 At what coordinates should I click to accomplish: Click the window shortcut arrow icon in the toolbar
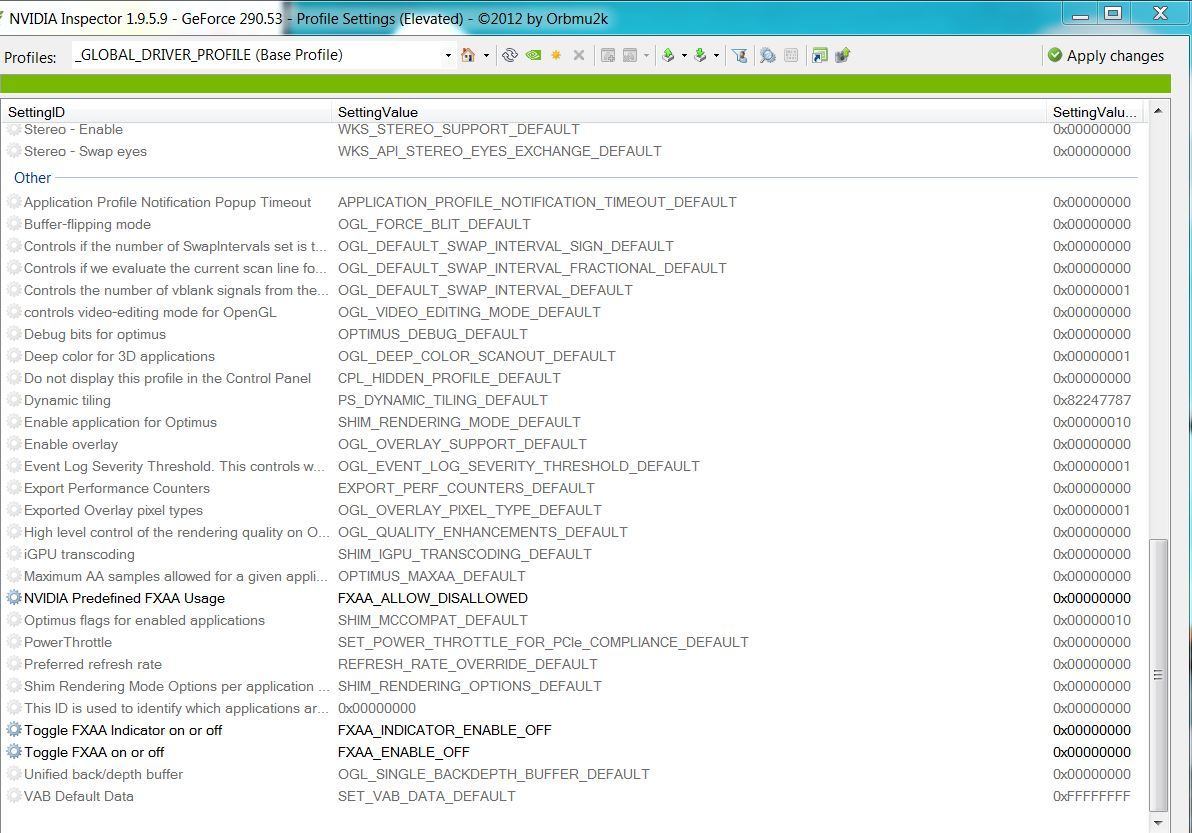click(820, 55)
